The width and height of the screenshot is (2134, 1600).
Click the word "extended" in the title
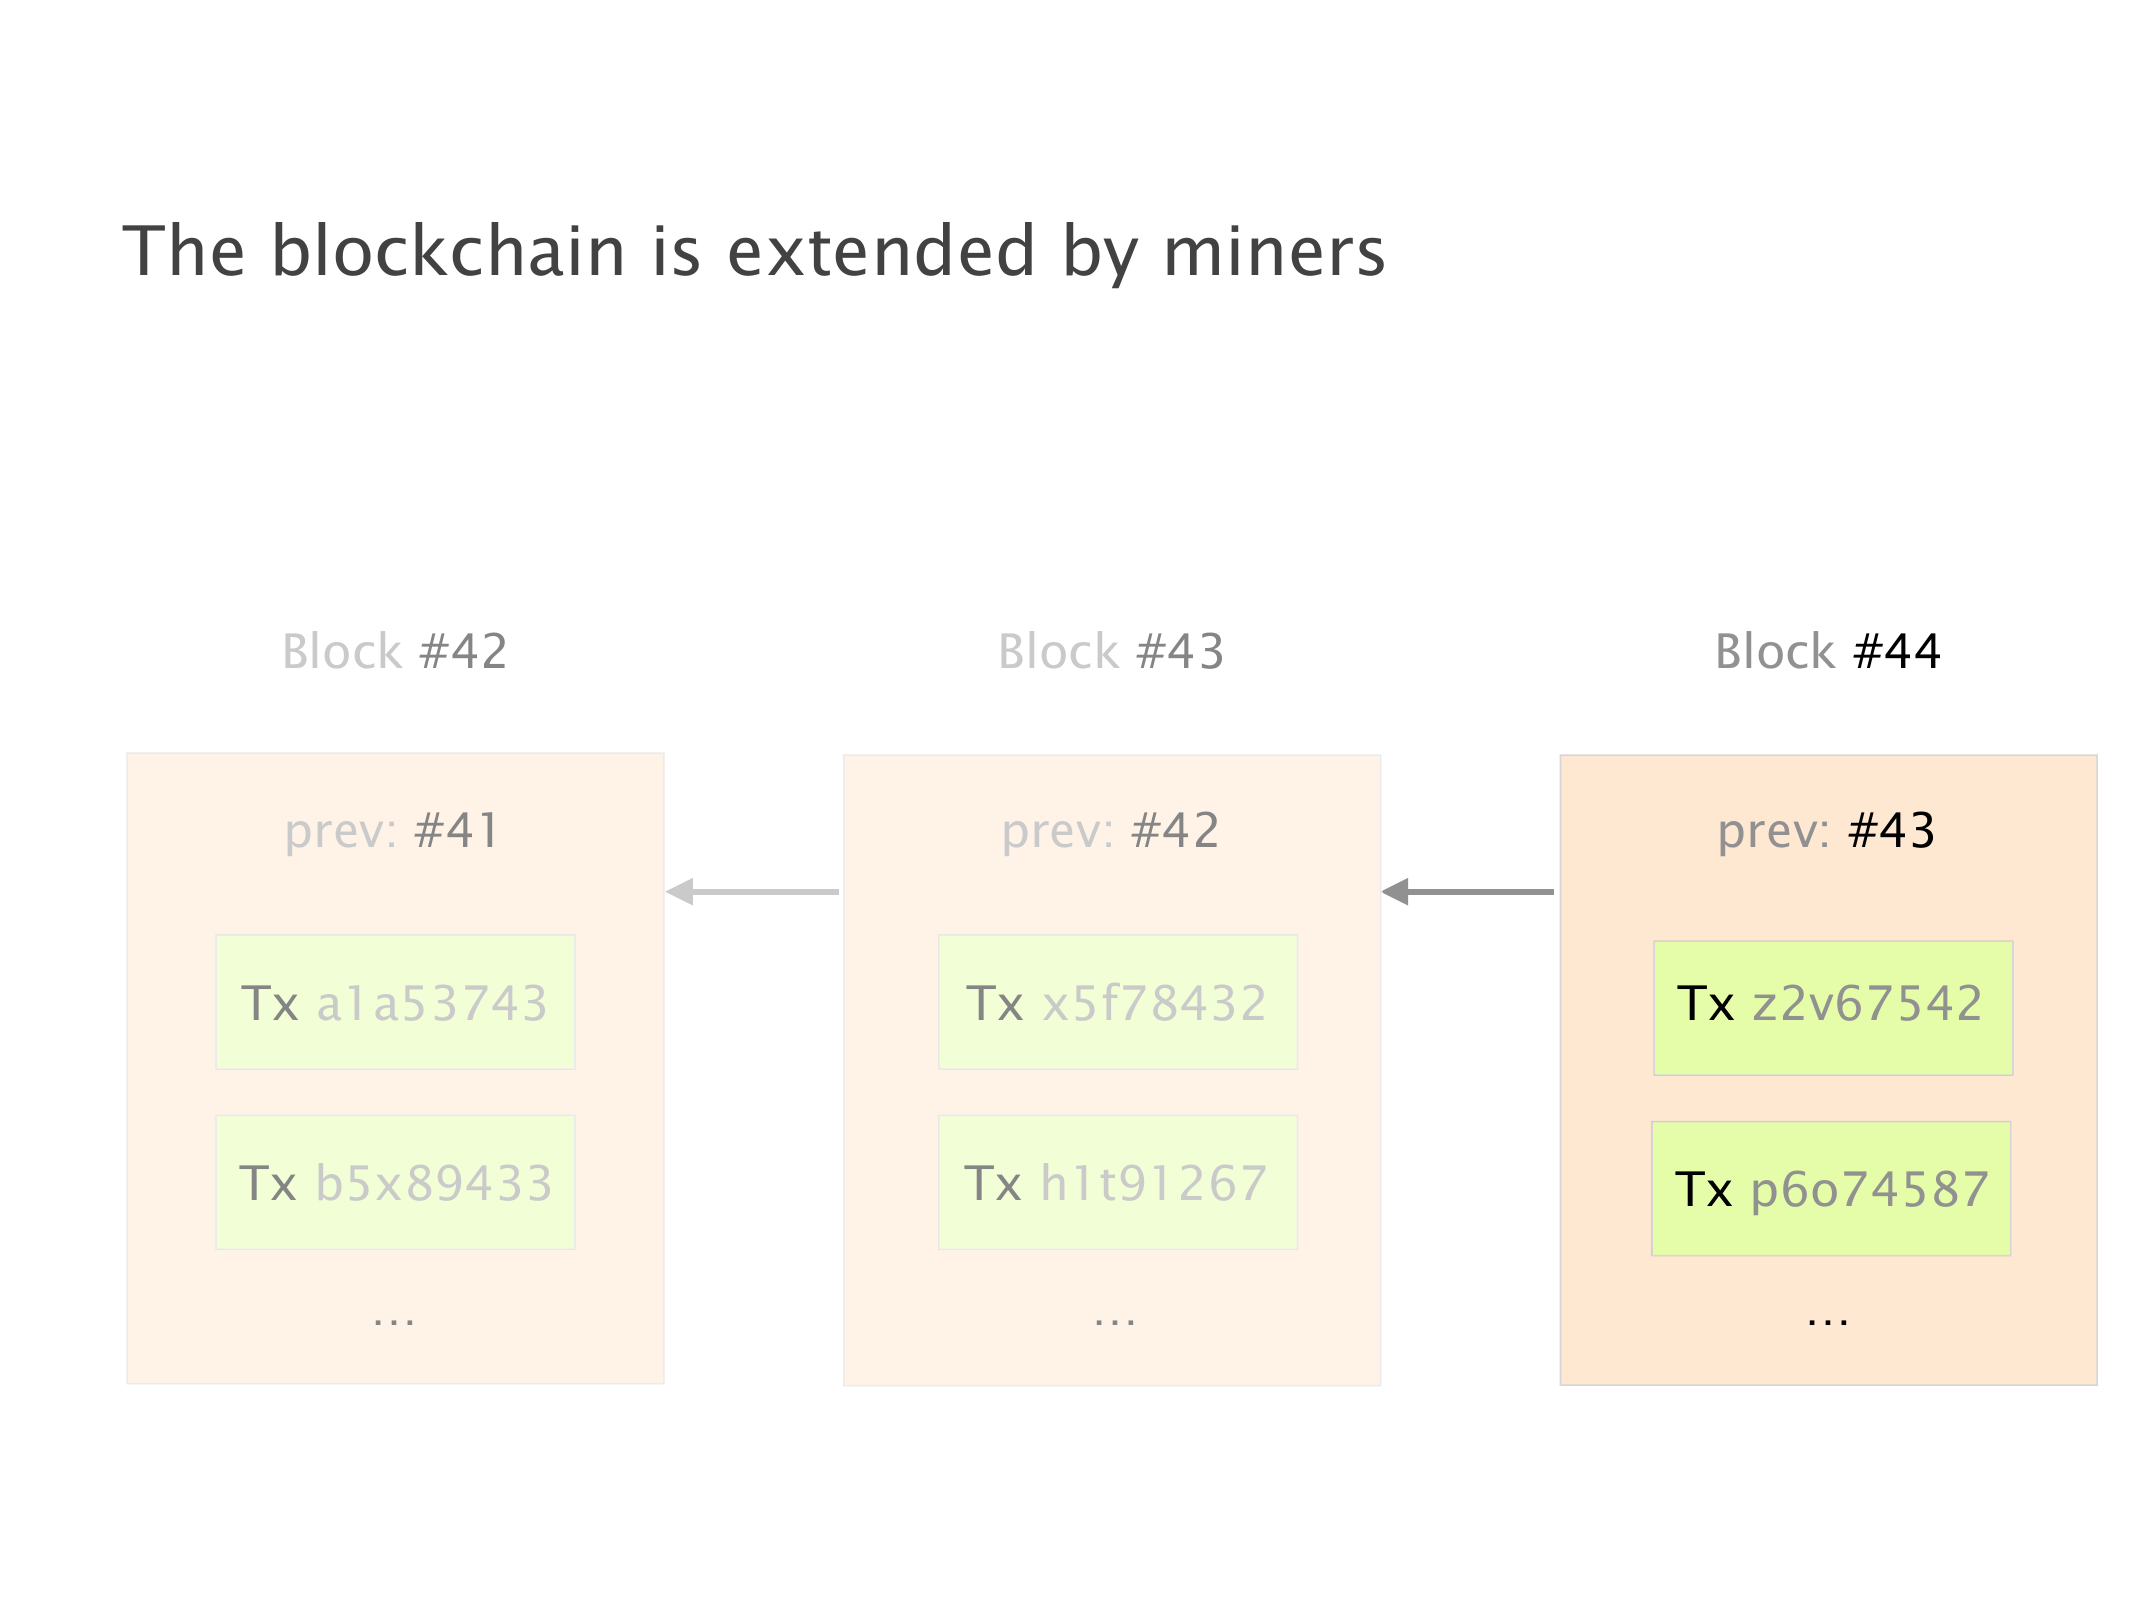pos(881,251)
